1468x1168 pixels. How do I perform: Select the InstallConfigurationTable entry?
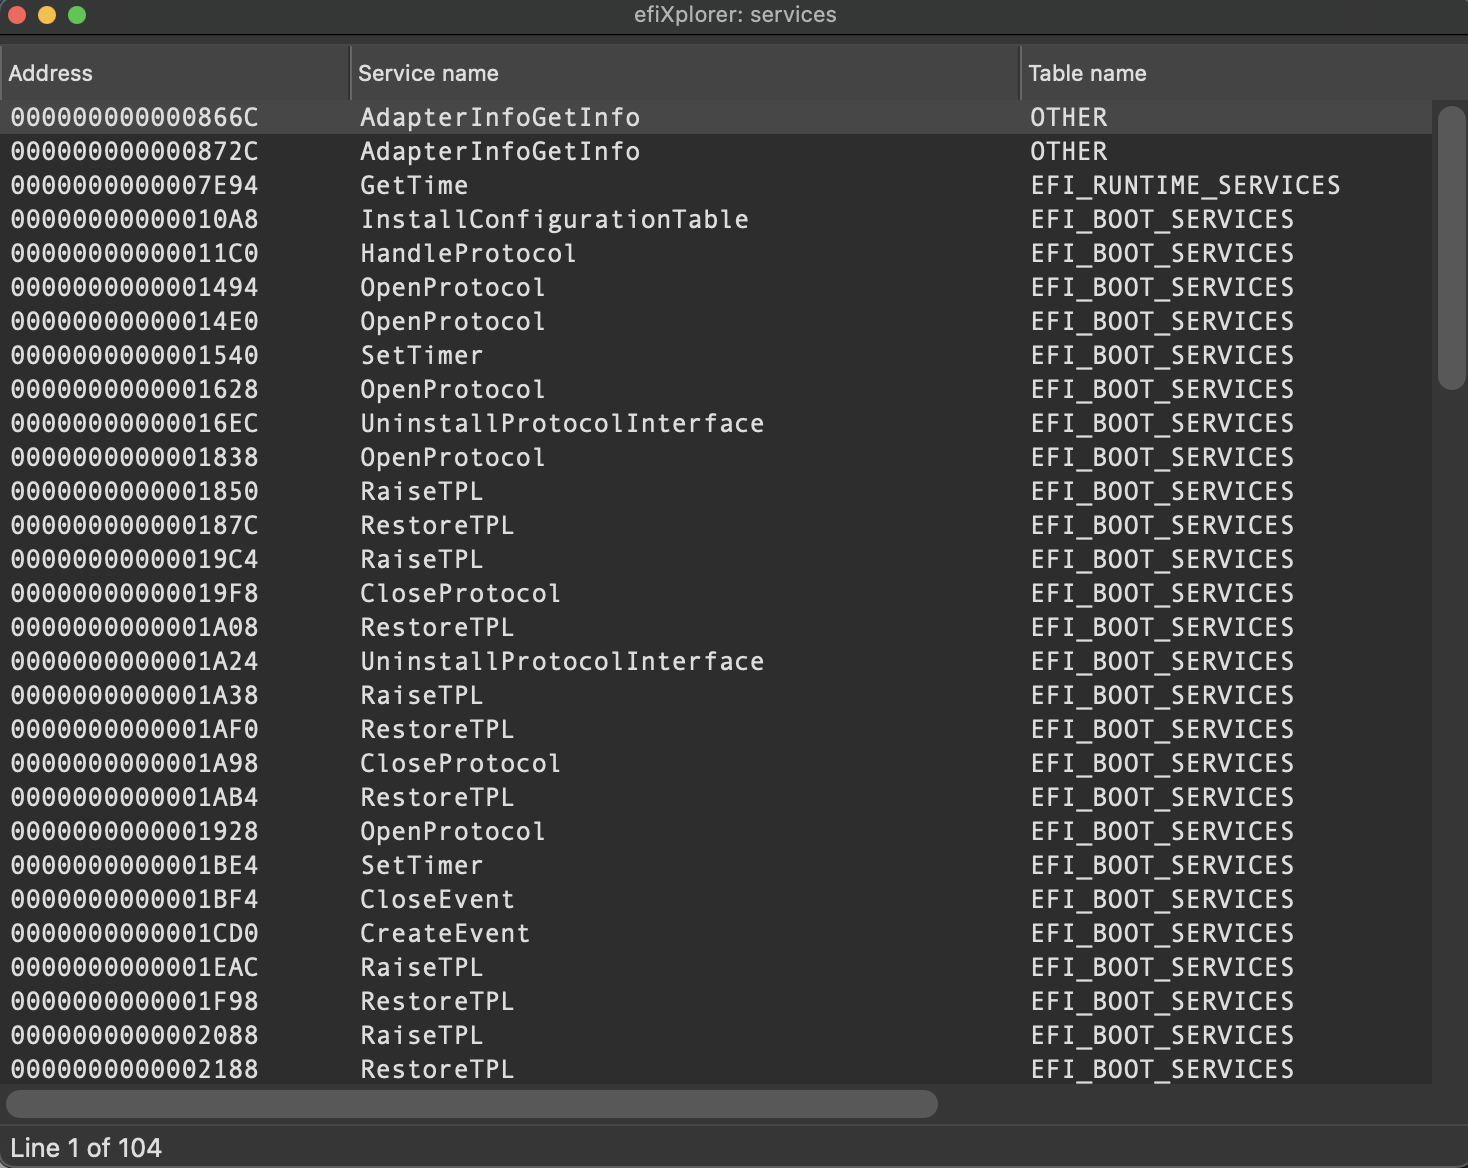[554, 219]
